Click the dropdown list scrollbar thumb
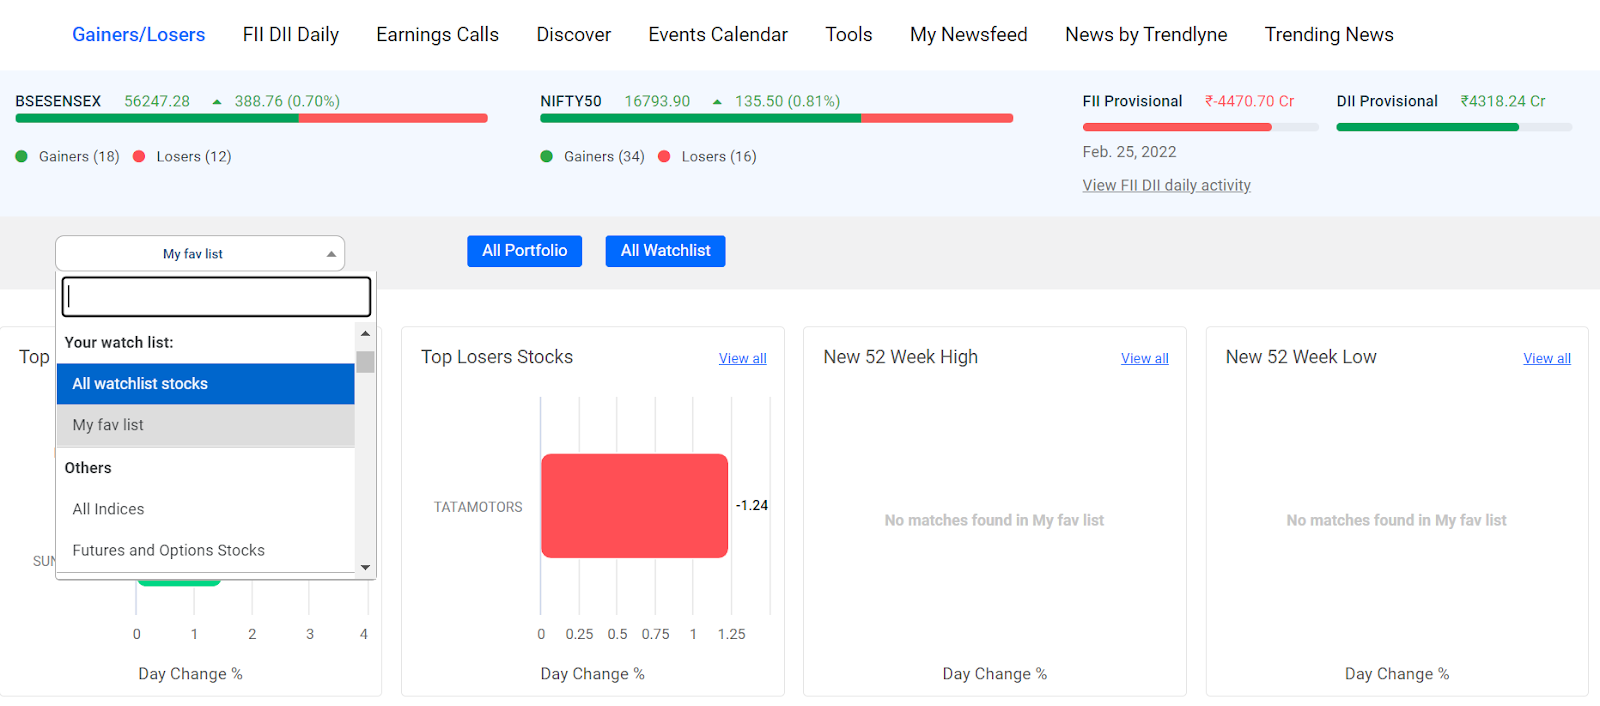 click(365, 362)
